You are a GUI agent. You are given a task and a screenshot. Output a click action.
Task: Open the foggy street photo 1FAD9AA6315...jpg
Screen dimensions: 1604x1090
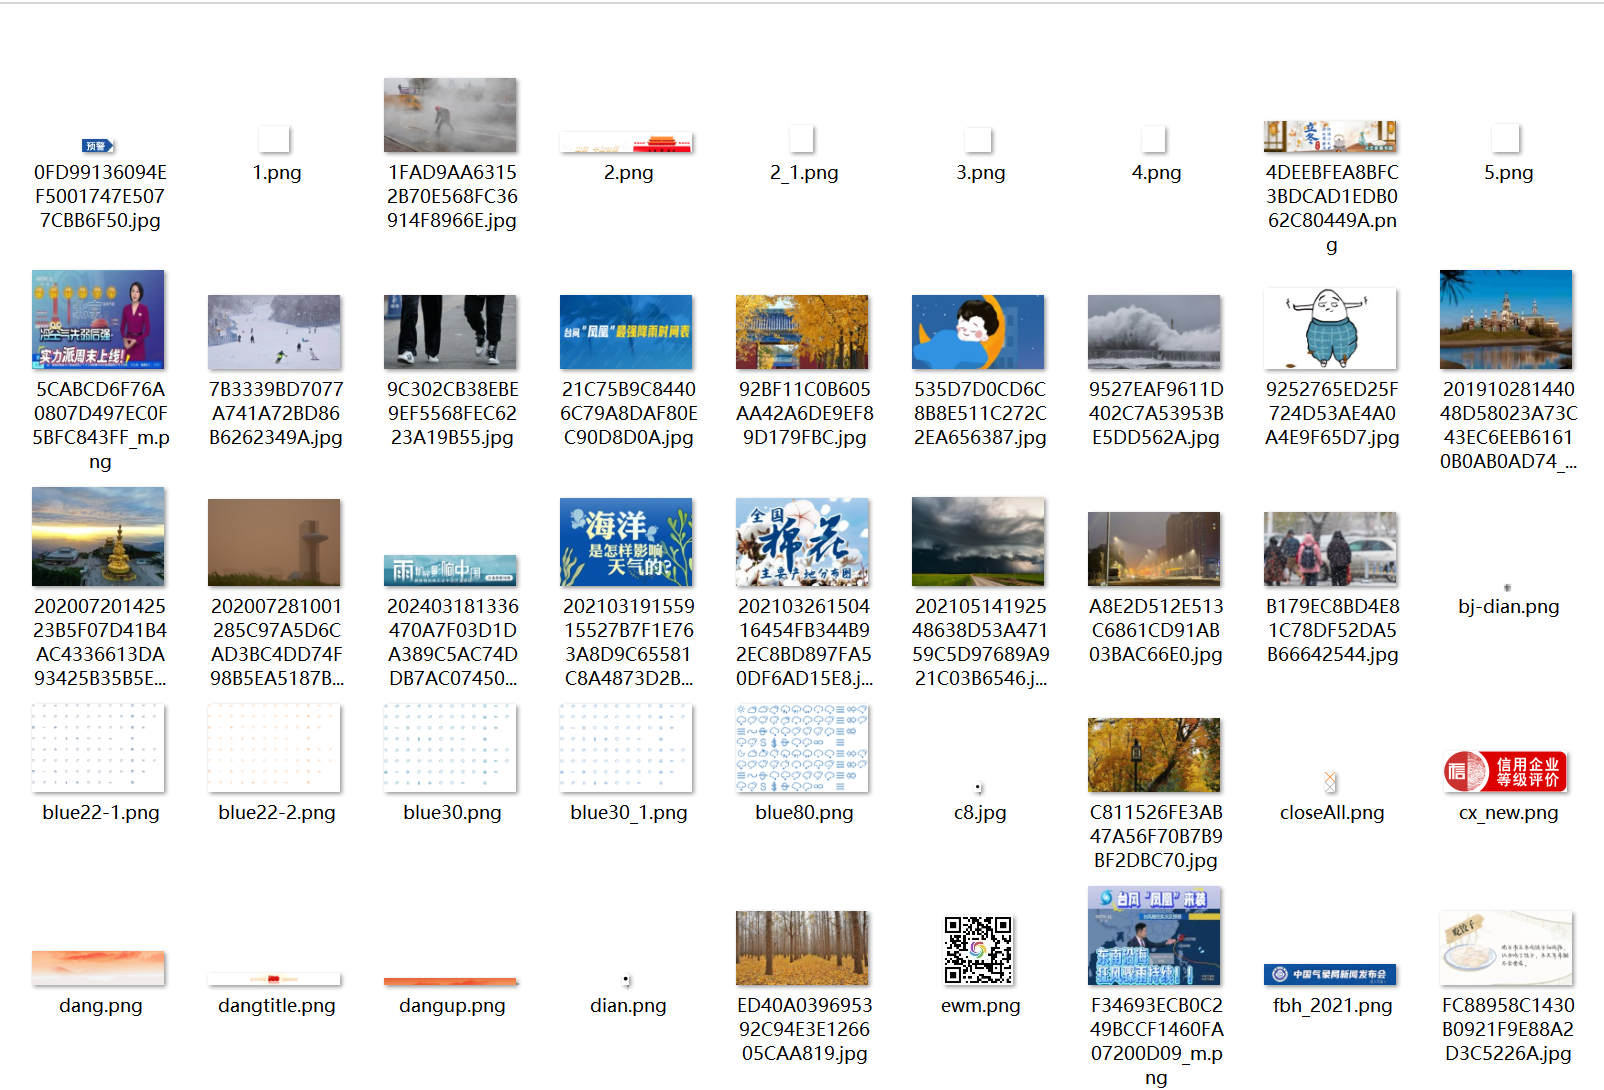click(450, 115)
